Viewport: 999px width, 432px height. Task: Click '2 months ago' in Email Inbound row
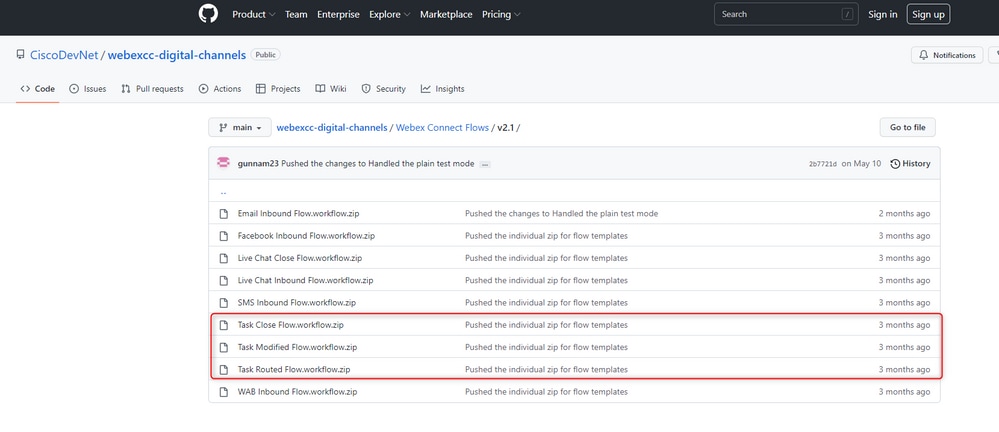(904, 213)
